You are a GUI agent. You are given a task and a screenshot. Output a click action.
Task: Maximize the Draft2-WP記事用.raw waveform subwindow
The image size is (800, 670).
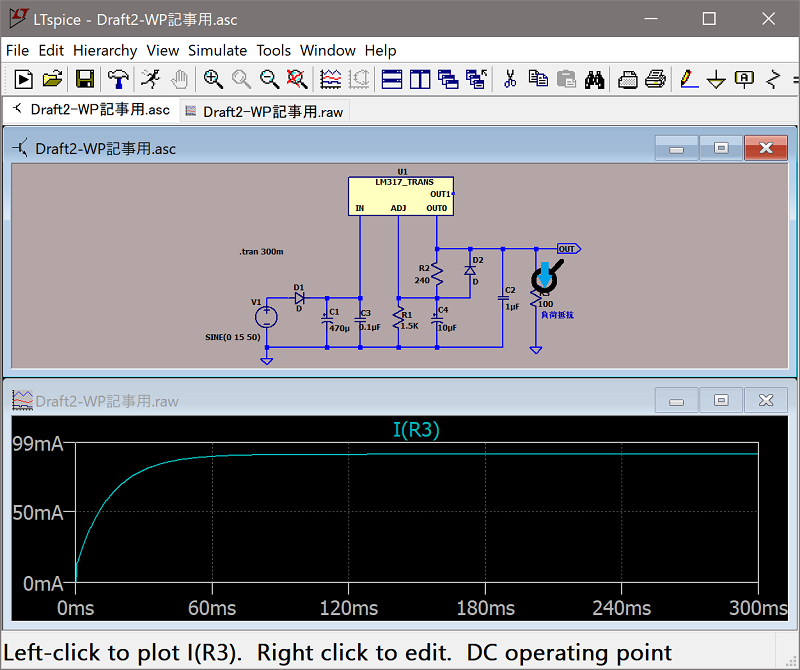pyautogui.click(x=721, y=401)
